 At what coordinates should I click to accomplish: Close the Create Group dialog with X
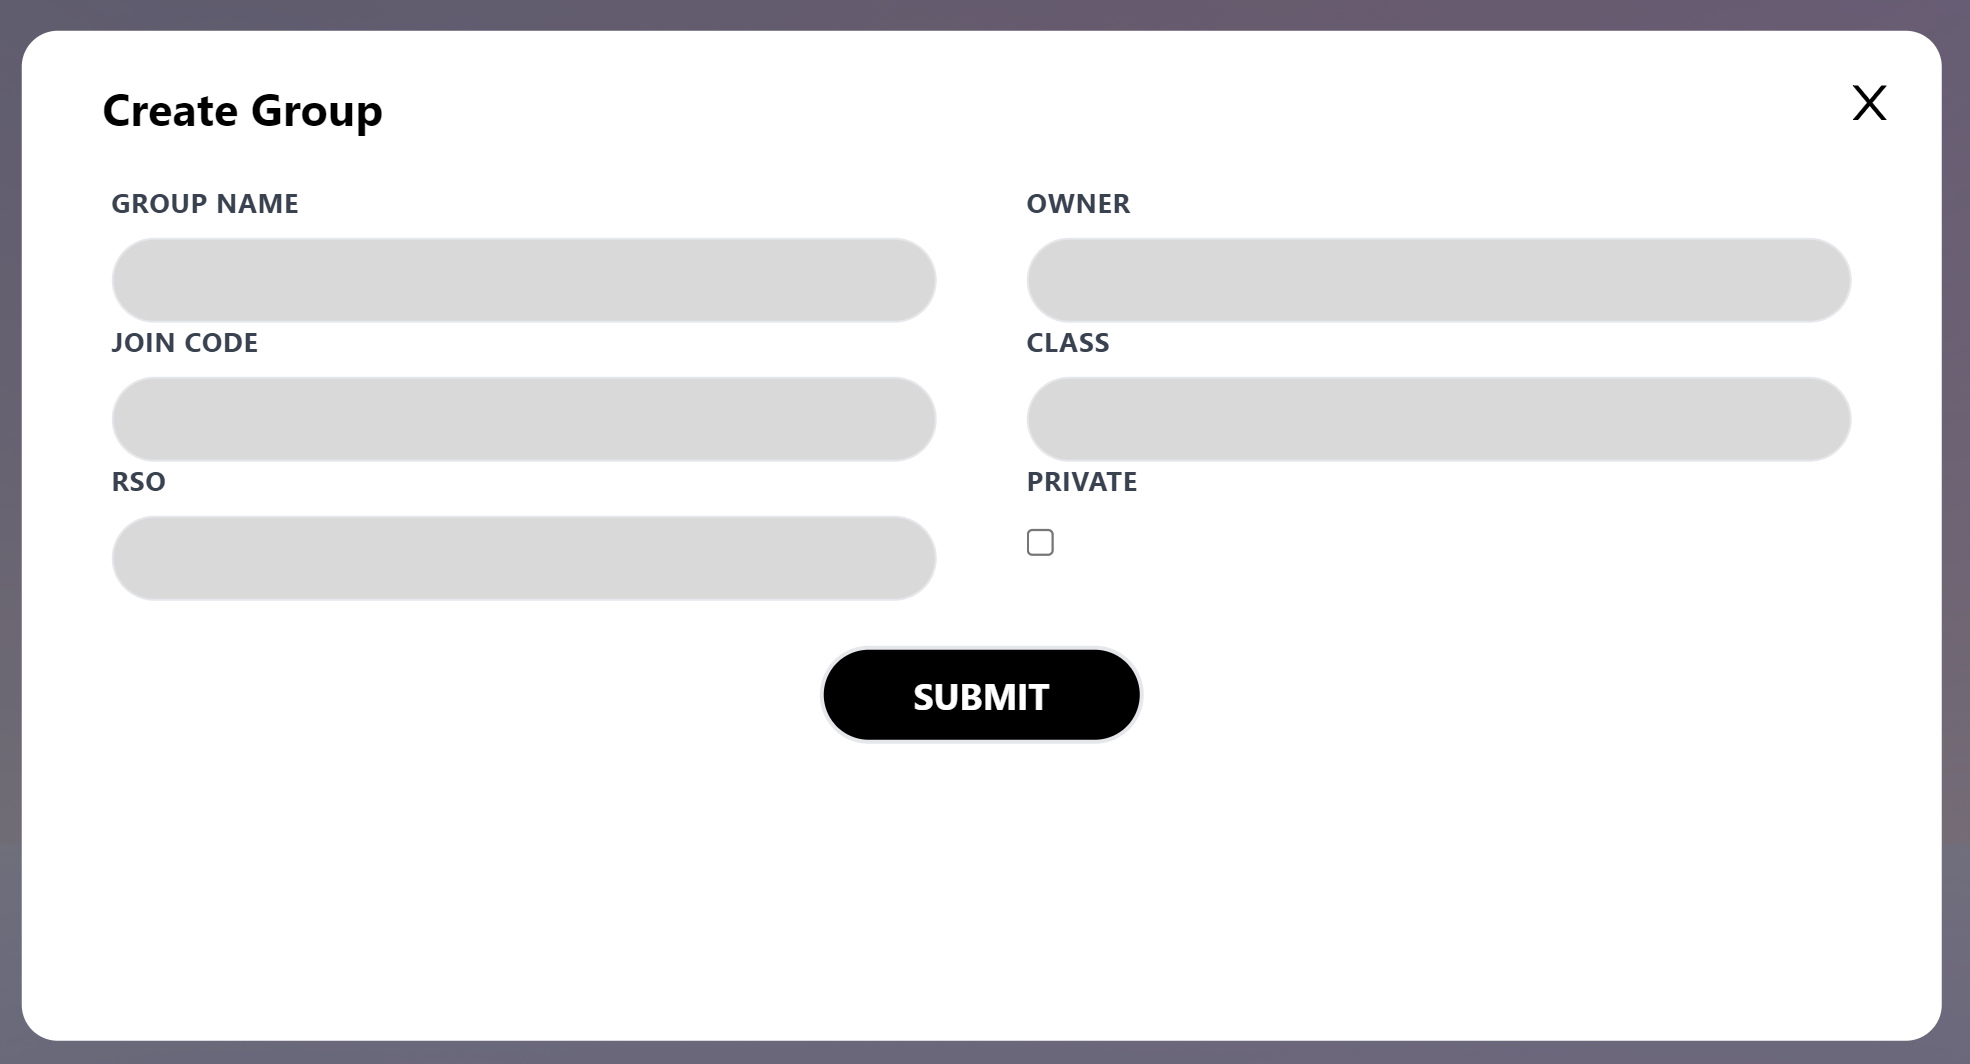point(1868,103)
